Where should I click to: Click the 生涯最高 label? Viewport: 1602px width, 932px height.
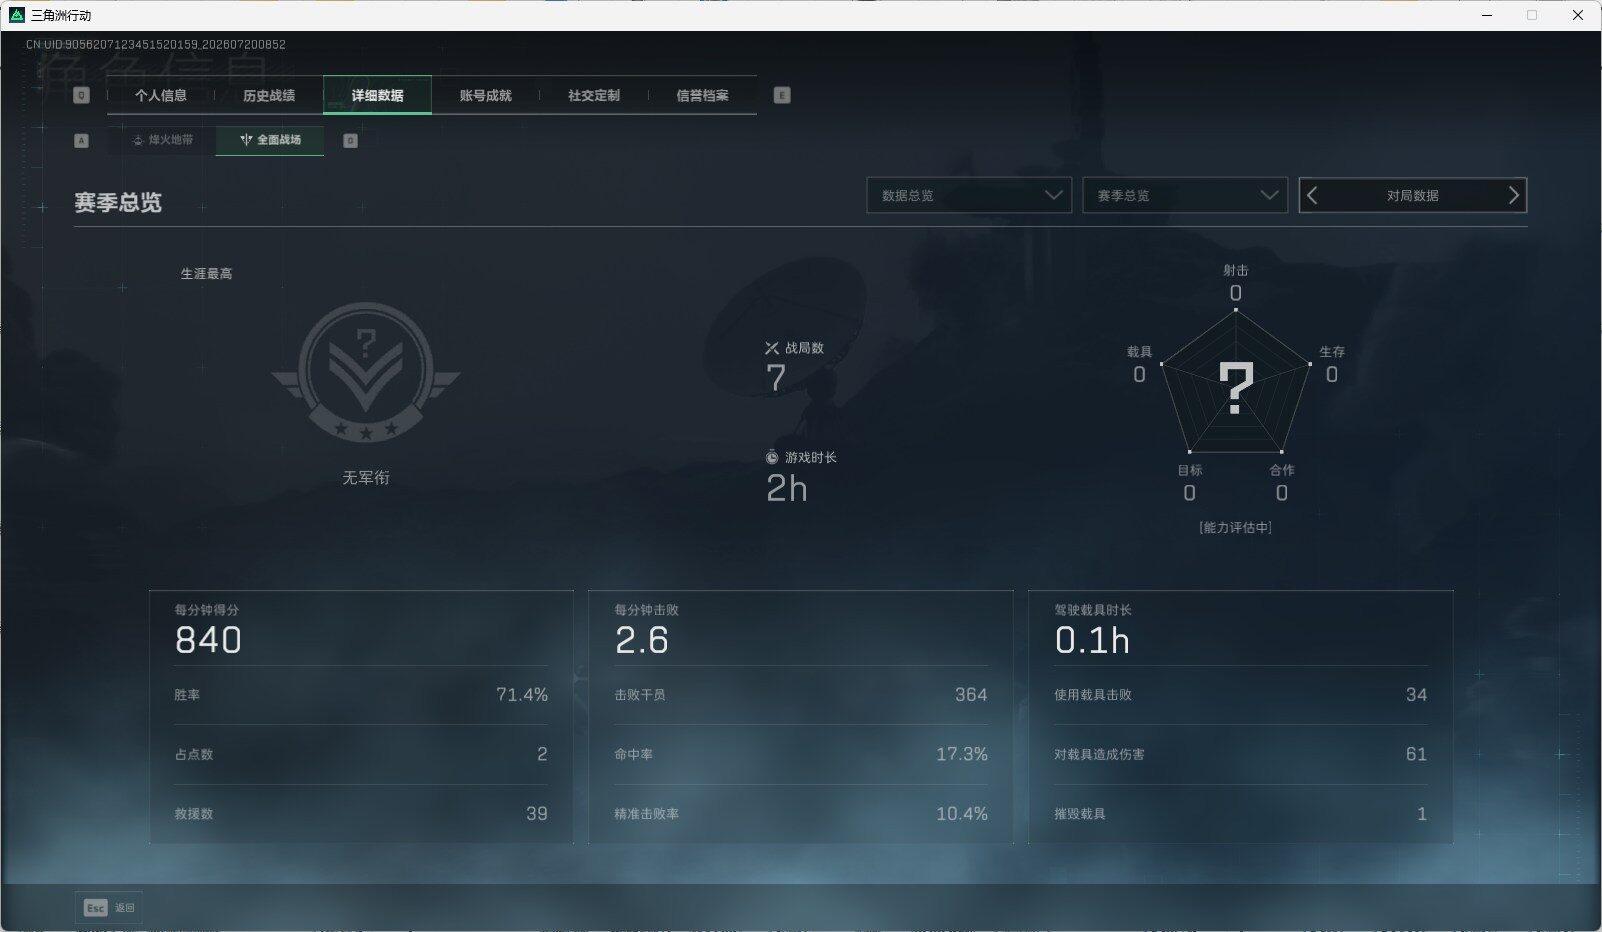click(x=206, y=274)
